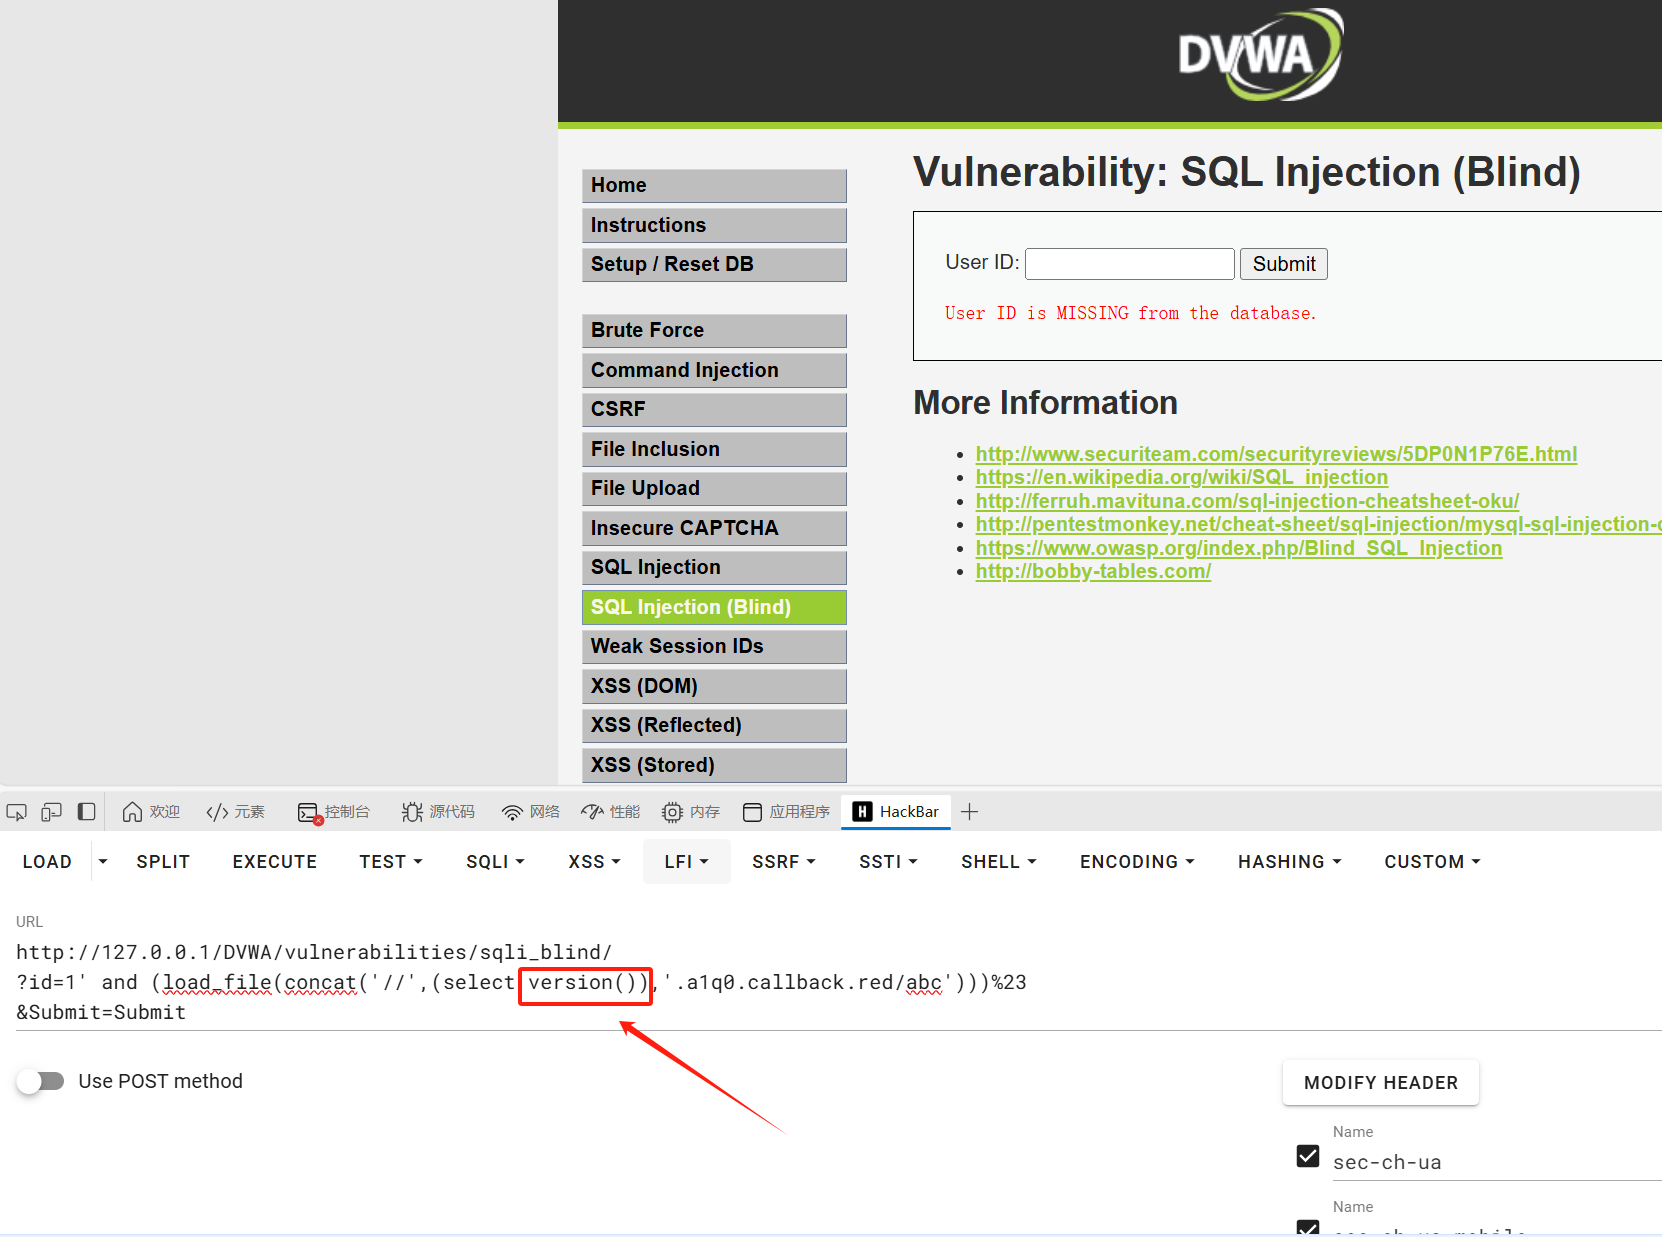Select SQL Injection (Blind) menu item

(714, 607)
